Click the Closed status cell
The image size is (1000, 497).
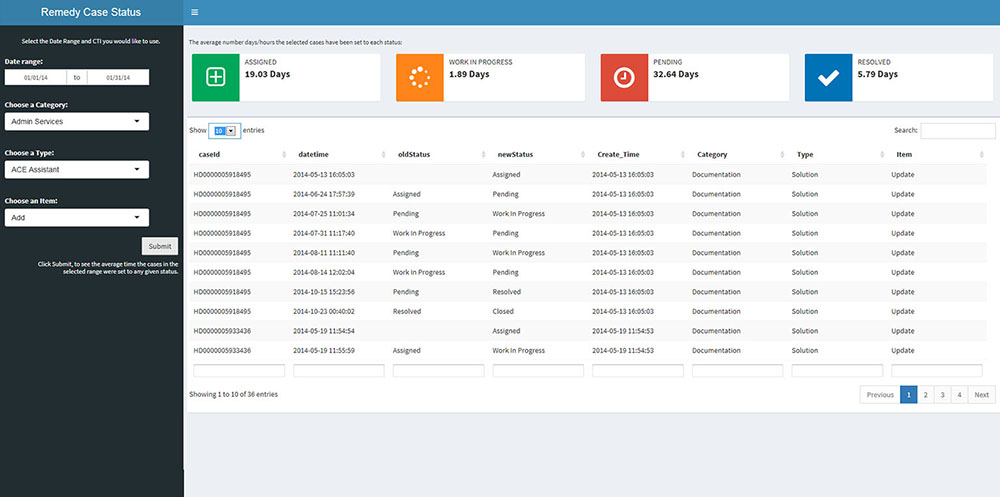coord(503,311)
